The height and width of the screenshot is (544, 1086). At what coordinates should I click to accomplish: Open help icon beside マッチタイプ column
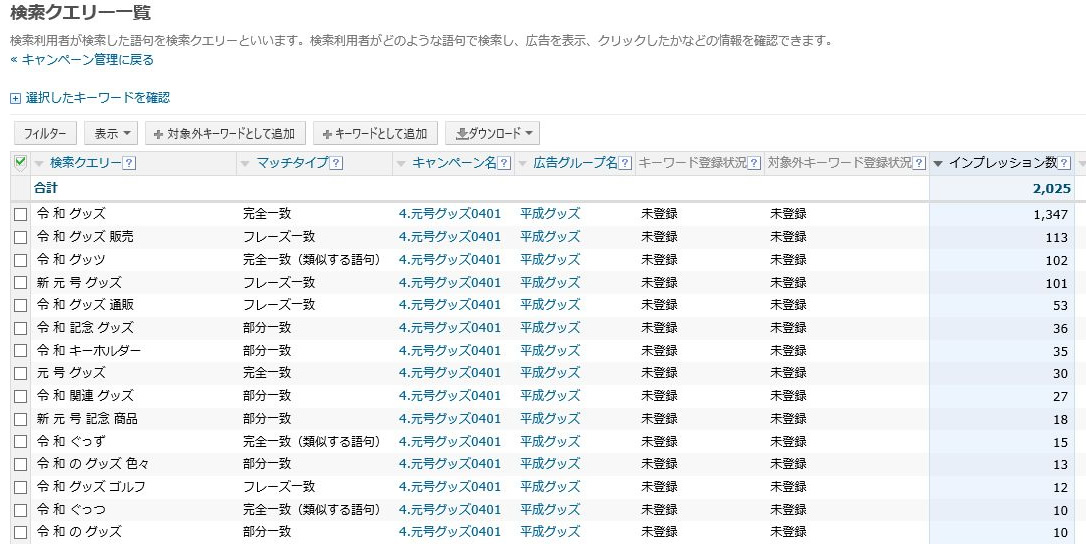coord(336,163)
